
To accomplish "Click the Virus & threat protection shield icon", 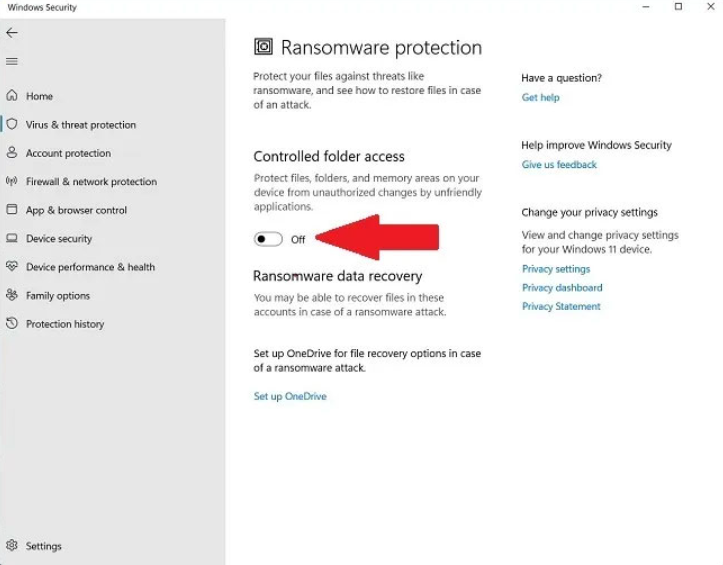I will (x=12, y=125).
